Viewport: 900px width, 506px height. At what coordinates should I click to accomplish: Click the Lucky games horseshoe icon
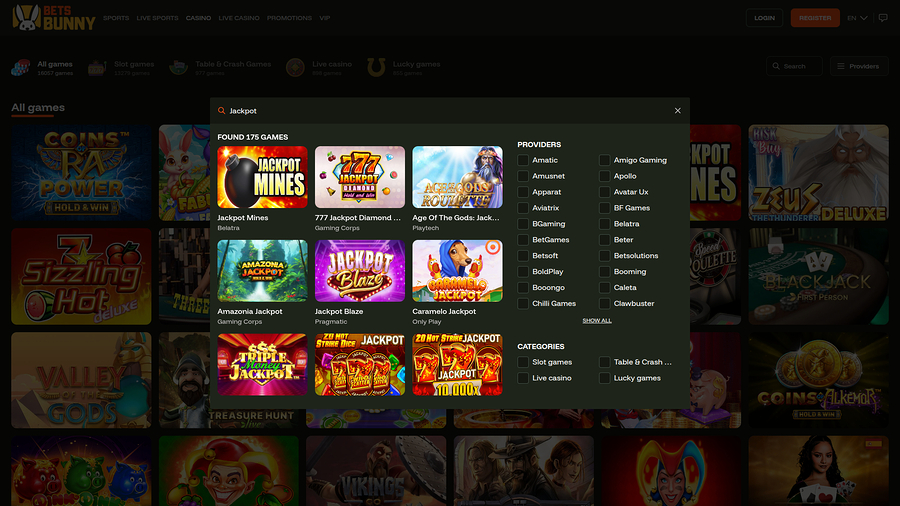click(x=376, y=68)
